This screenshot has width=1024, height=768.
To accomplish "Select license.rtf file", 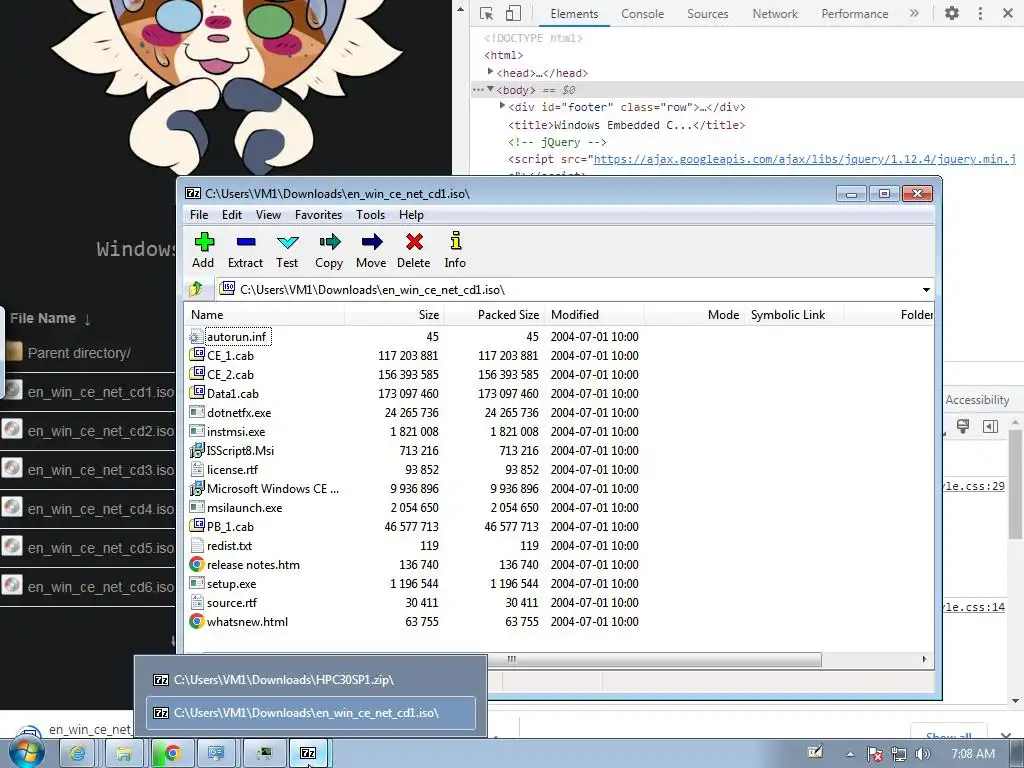I will [x=232, y=470].
